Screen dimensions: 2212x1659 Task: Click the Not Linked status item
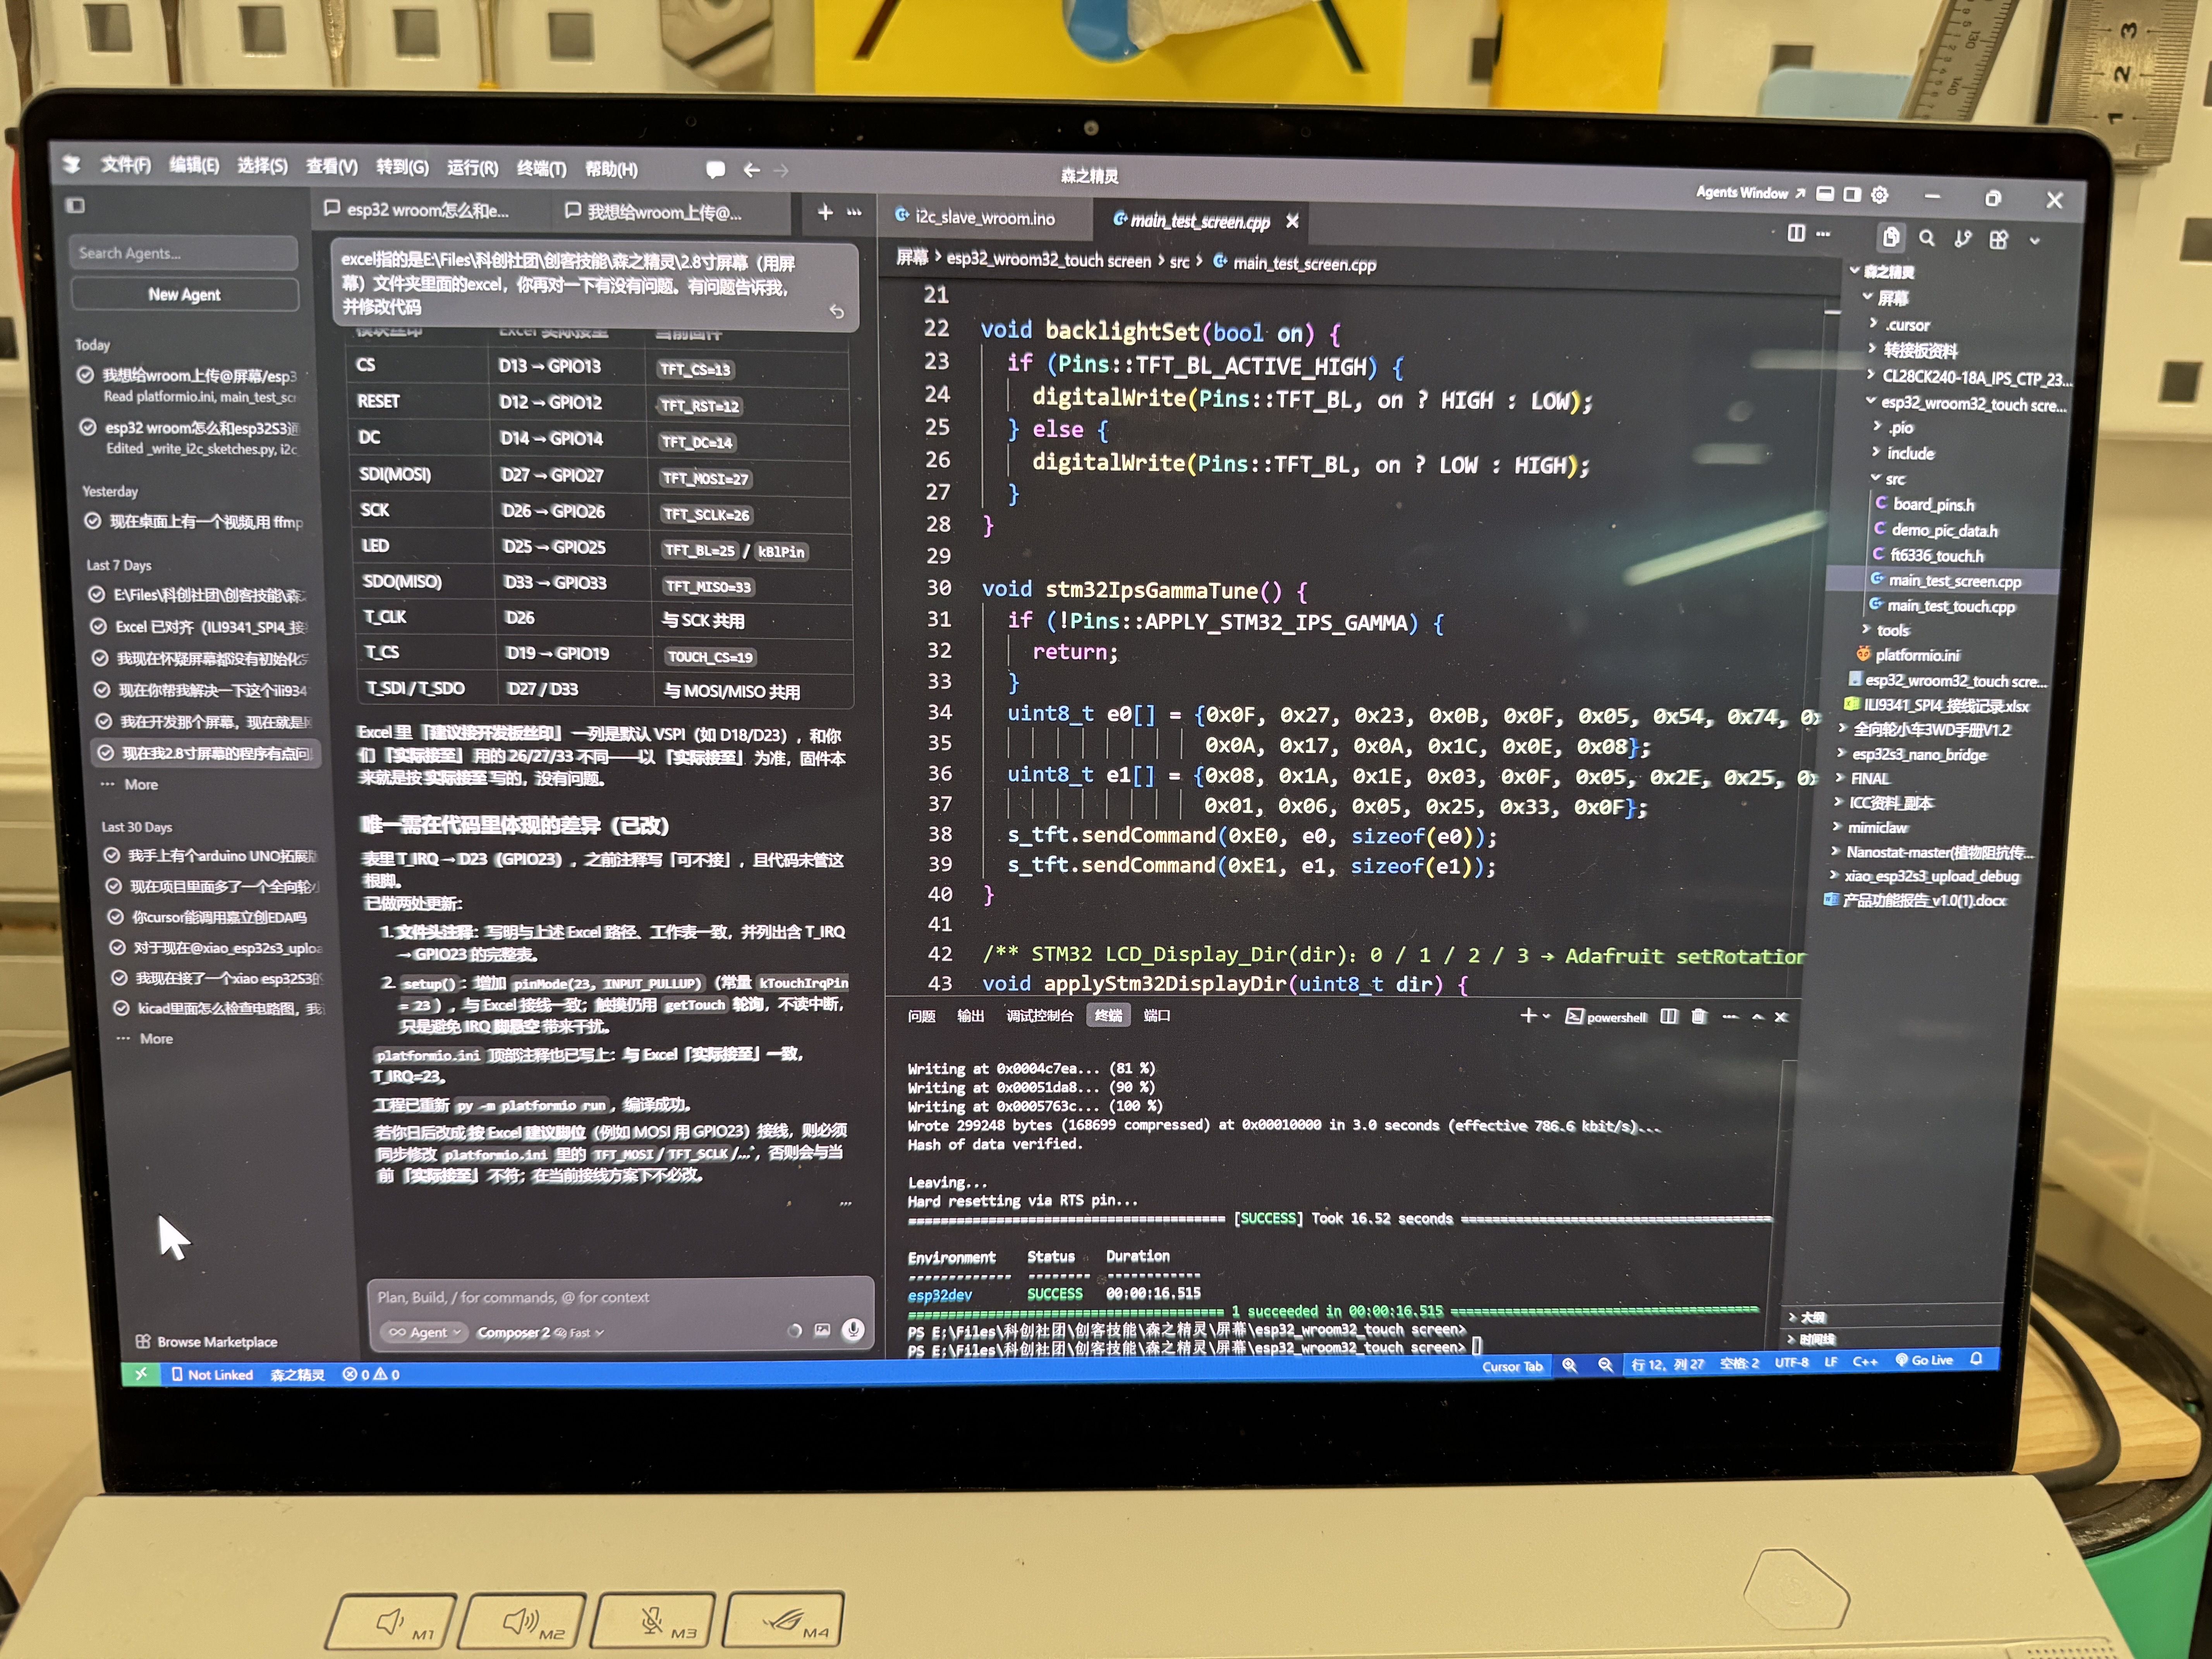click(212, 1375)
